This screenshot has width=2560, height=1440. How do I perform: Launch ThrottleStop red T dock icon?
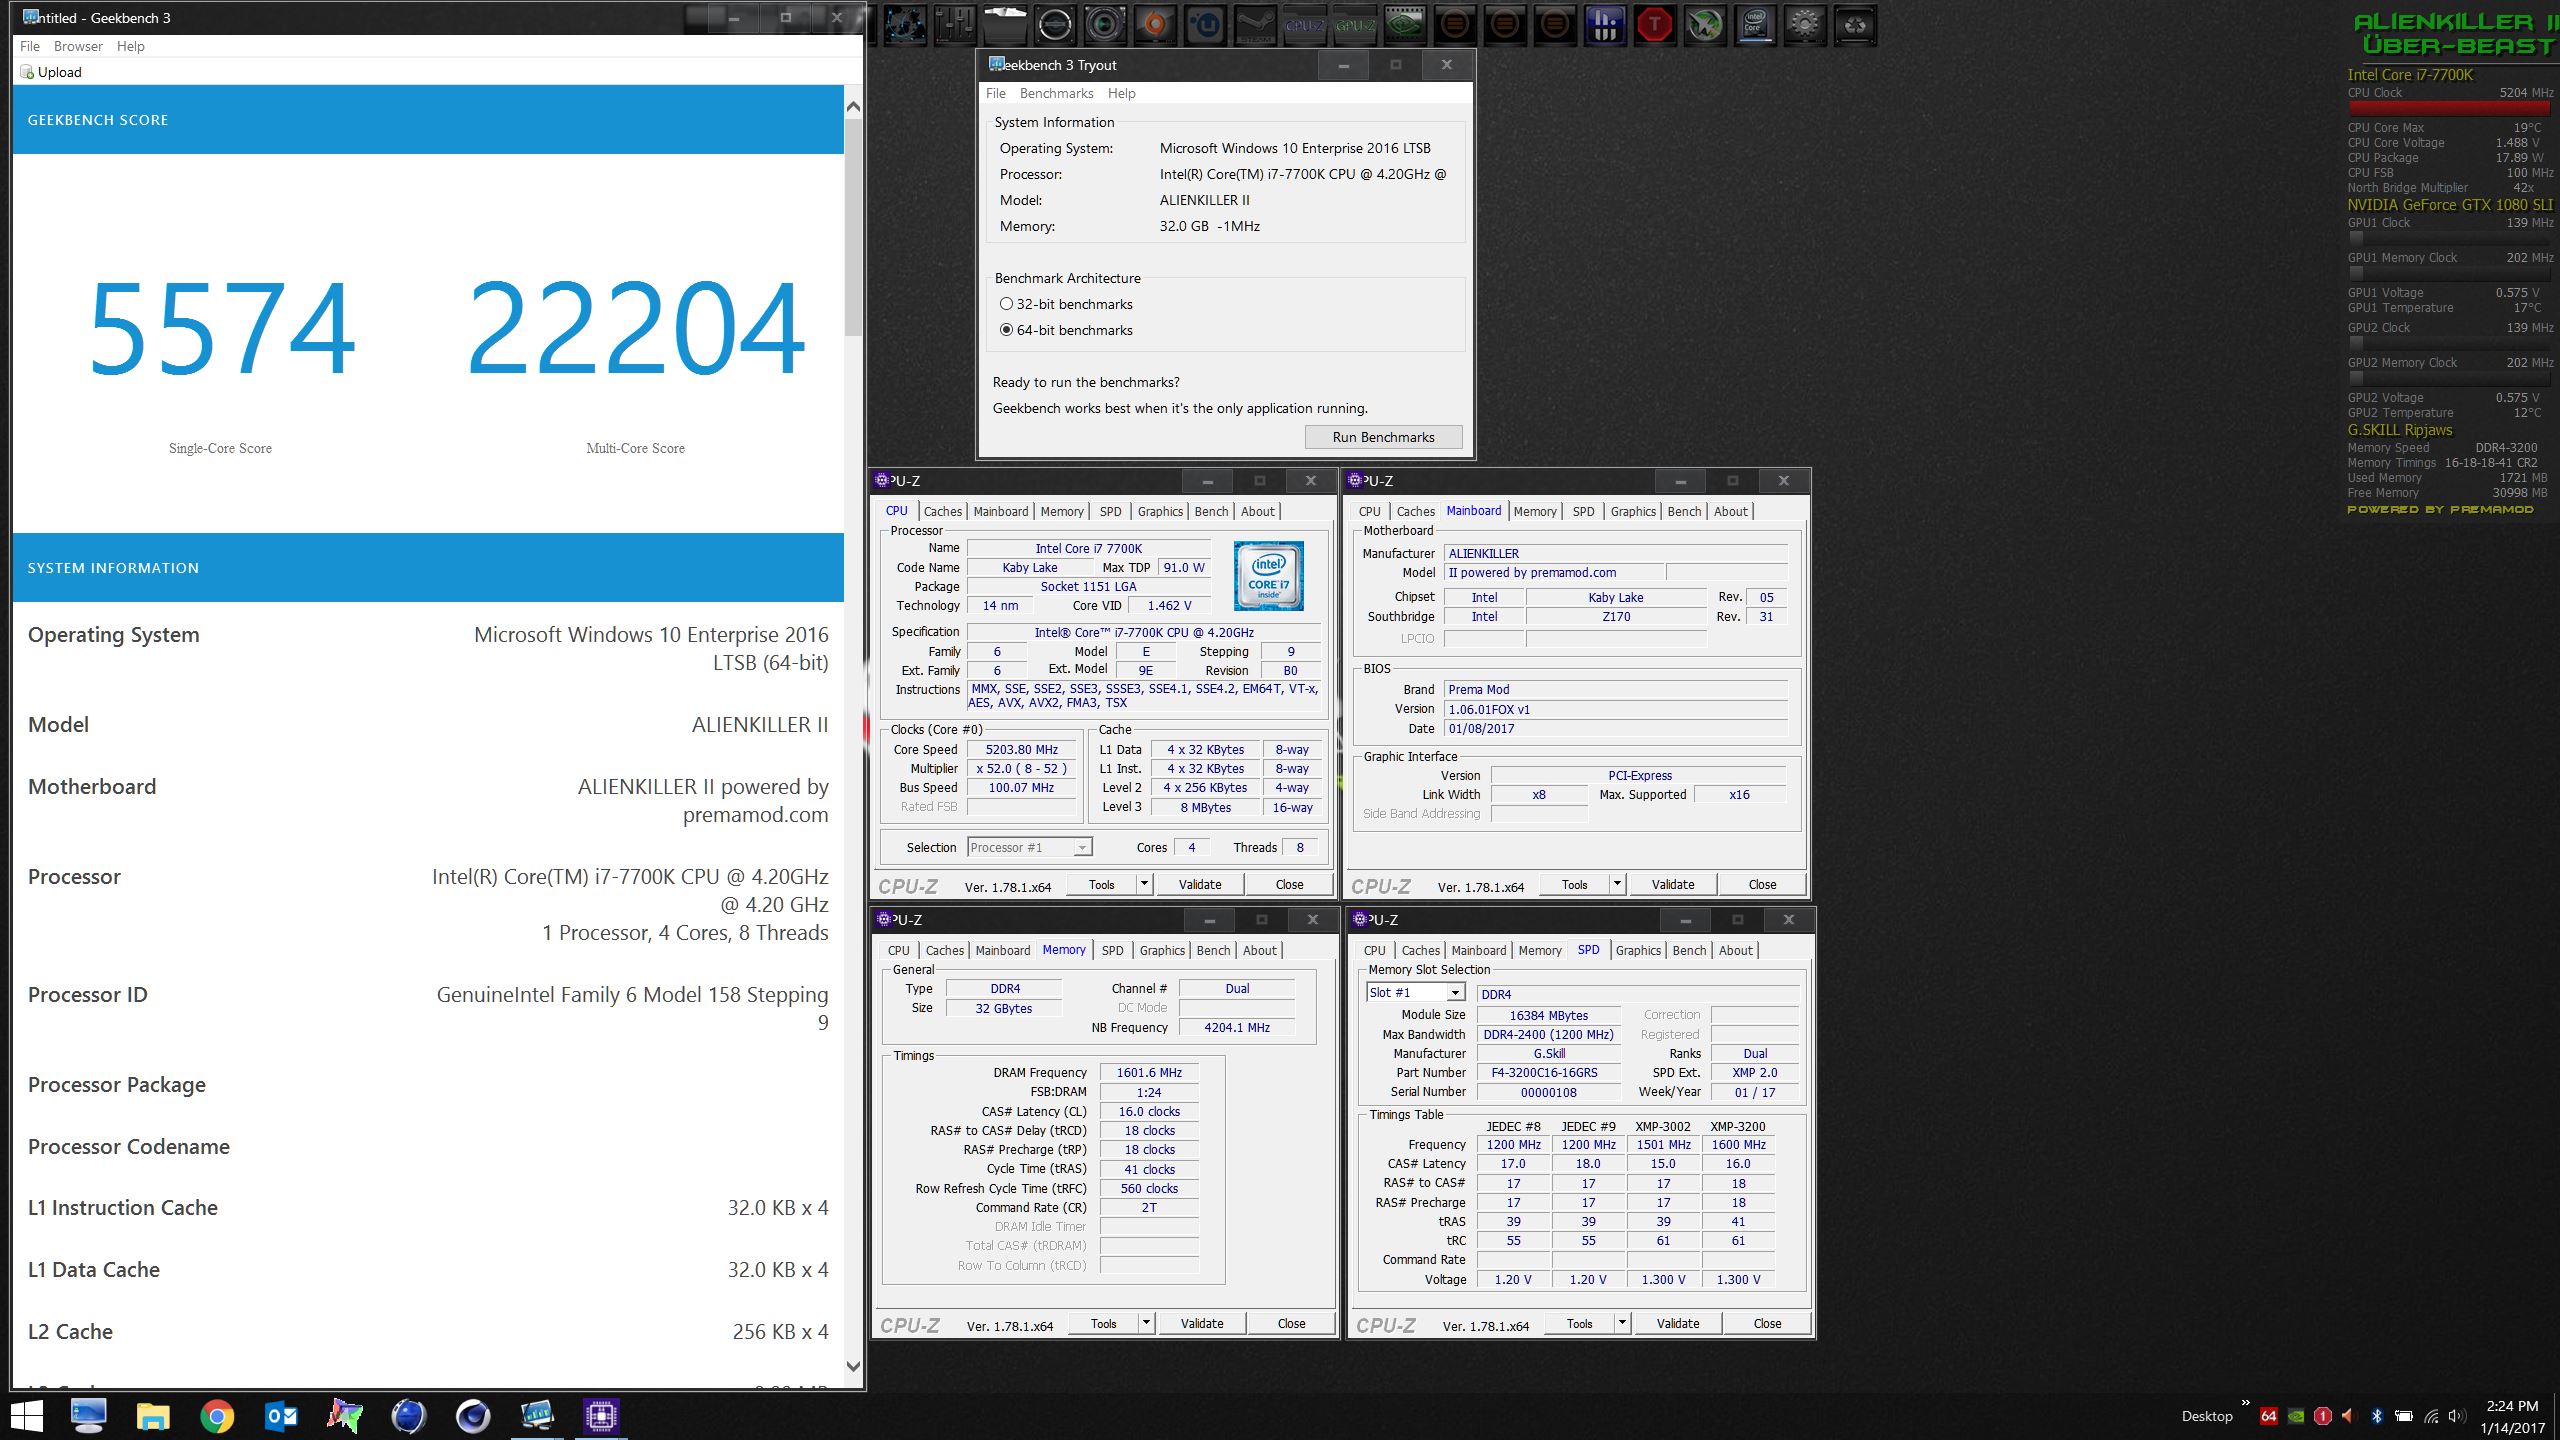(1655, 25)
